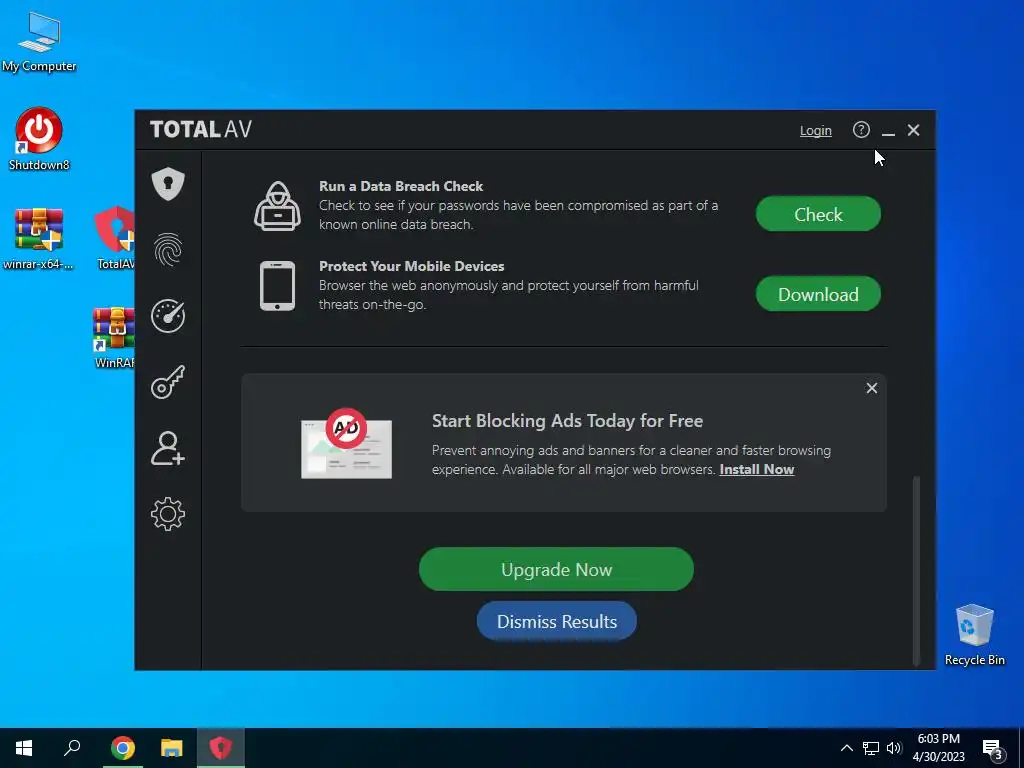Select Shutdown8 desktop shortcut
This screenshot has width=1024, height=768.
coord(39,139)
